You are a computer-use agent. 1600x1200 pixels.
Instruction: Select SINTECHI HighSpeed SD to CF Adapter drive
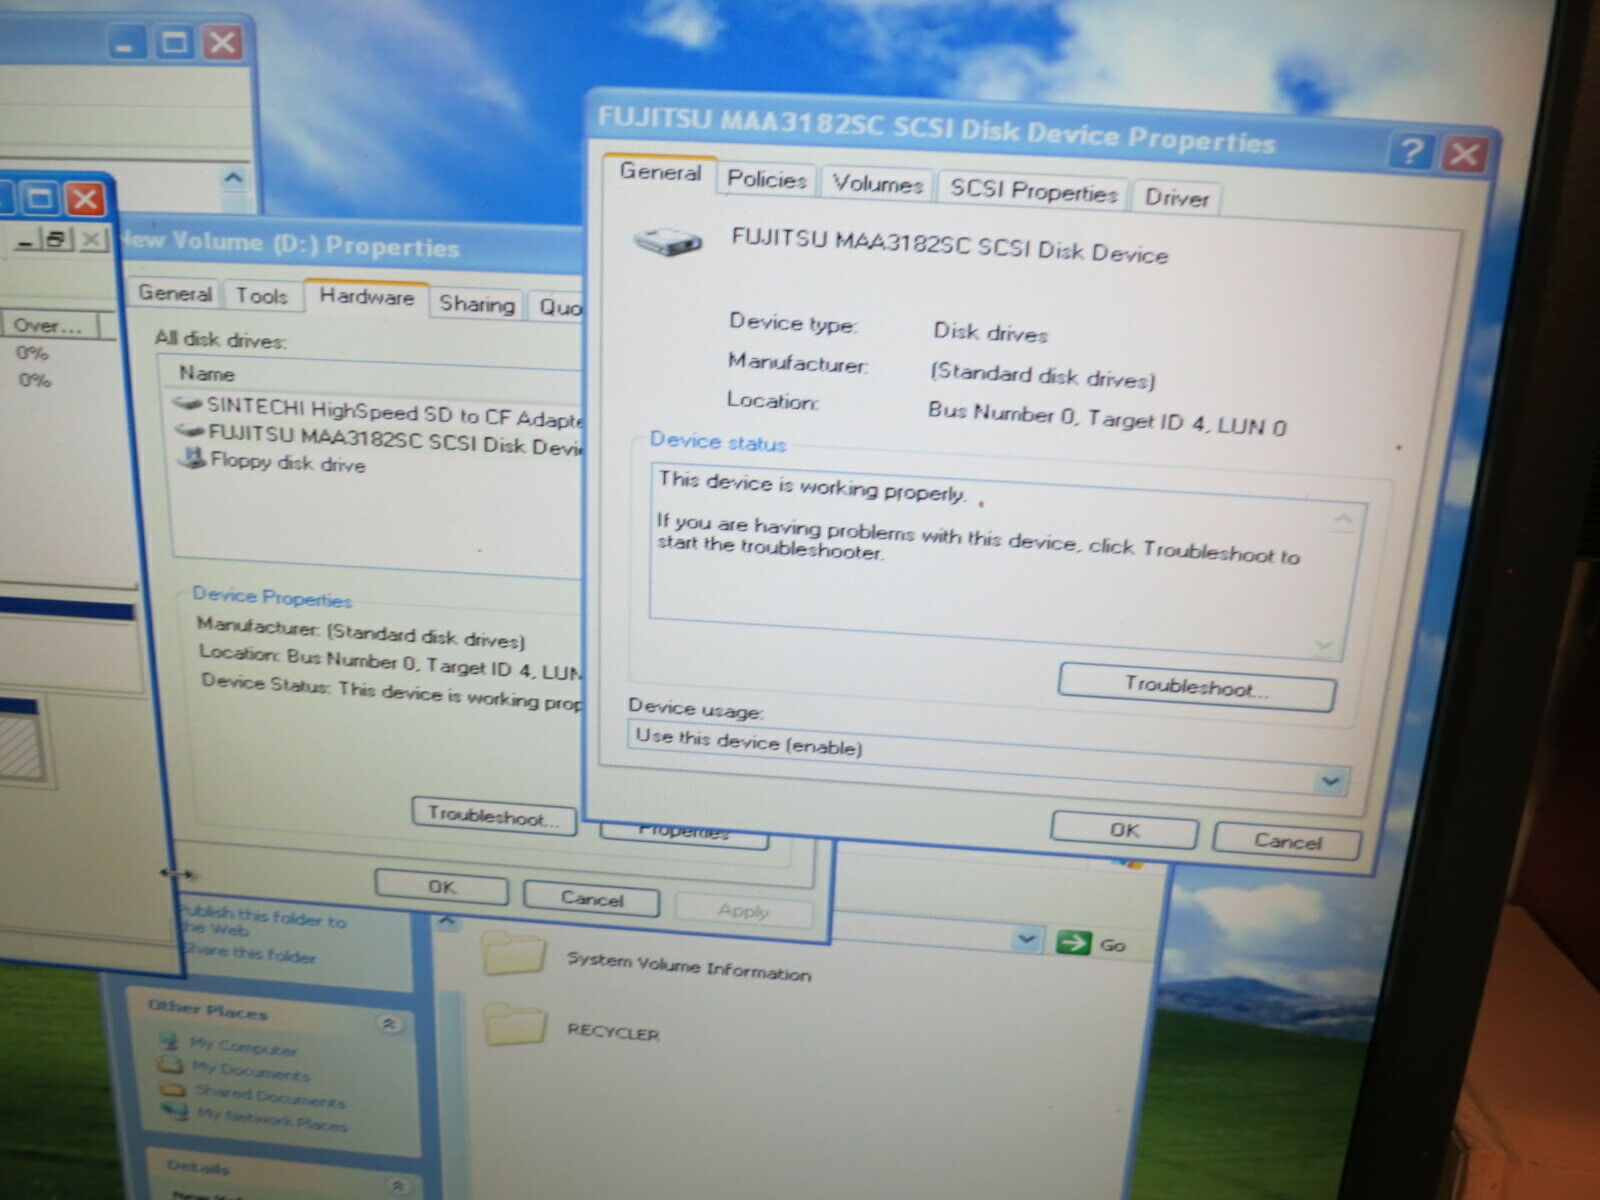380,411
